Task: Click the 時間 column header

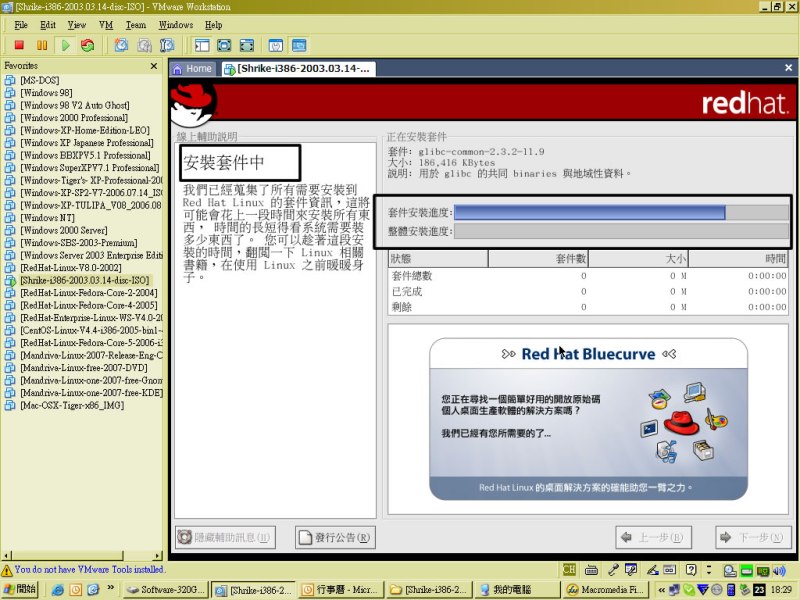Action: point(738,259)
